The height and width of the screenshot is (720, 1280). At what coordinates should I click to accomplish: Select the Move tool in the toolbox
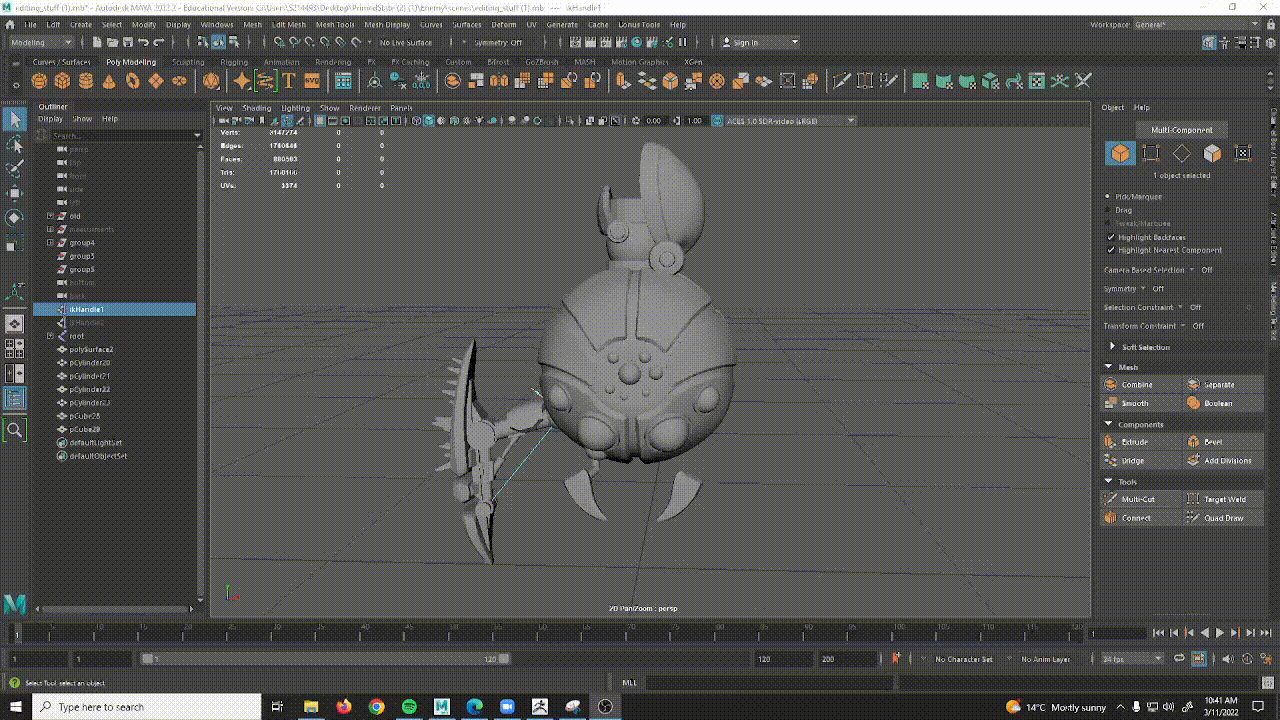[x=15, y=193]
